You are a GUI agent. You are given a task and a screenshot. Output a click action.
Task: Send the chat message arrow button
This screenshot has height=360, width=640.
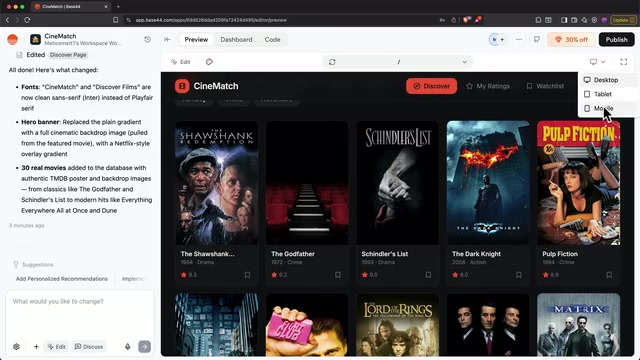(144, 347)
